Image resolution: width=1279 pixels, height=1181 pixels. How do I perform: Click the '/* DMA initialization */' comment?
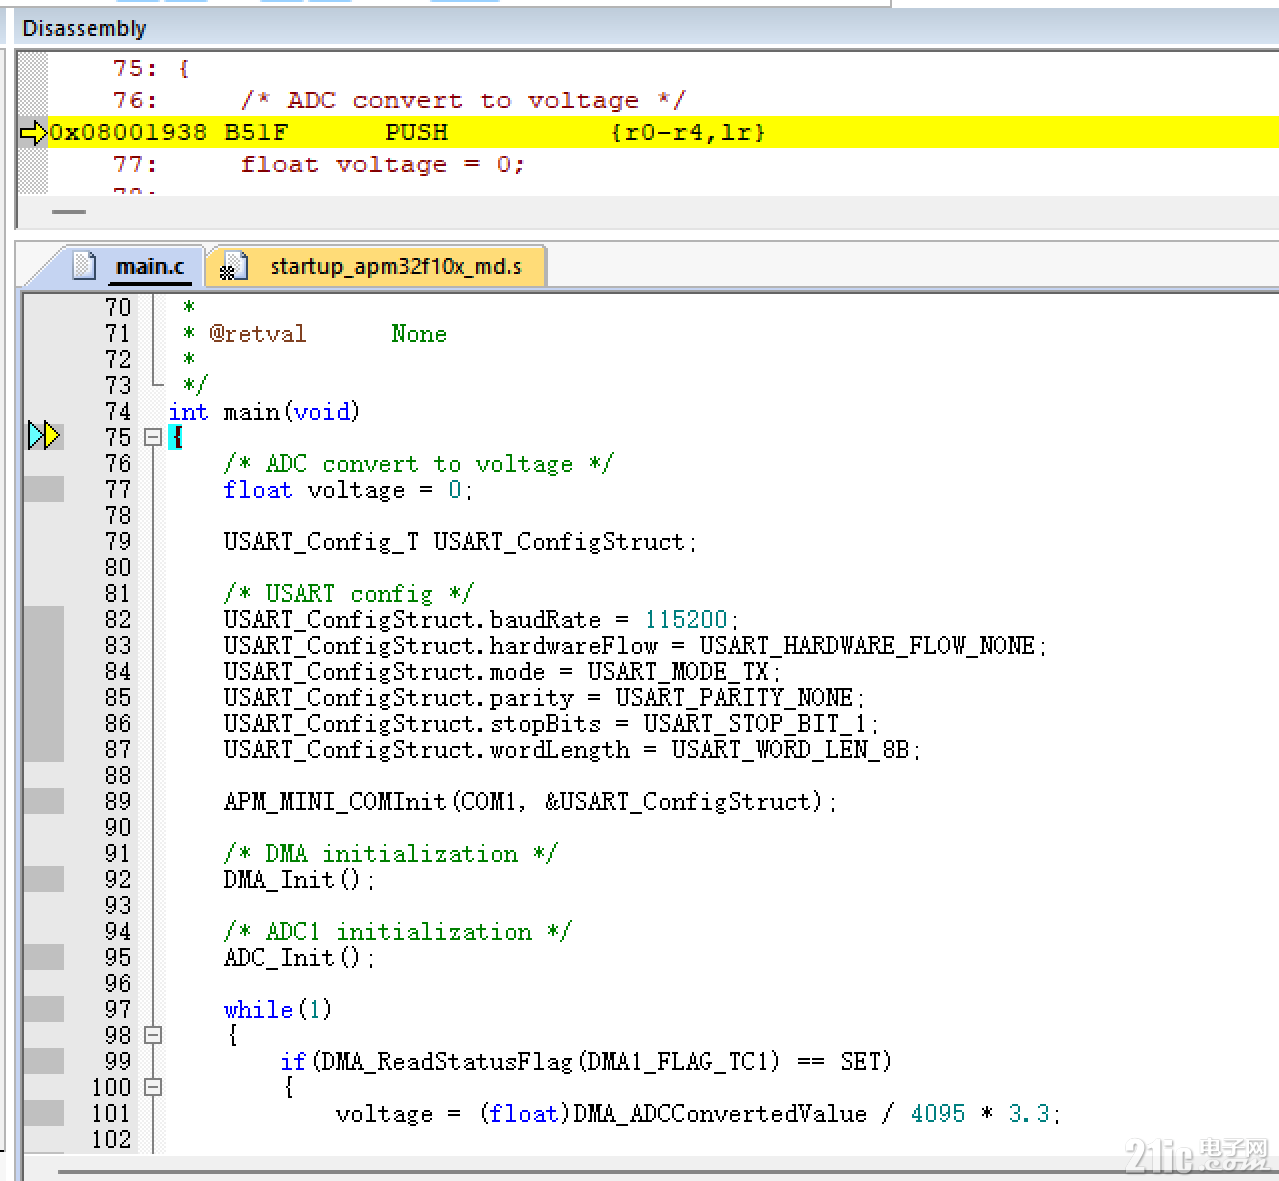click(x=390, y=854)
